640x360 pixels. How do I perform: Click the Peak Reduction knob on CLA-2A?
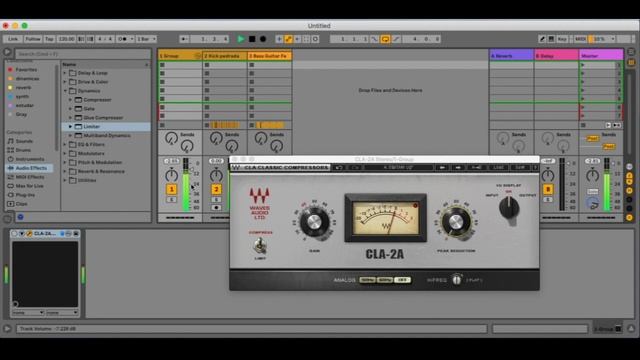[x=456, y=222]
